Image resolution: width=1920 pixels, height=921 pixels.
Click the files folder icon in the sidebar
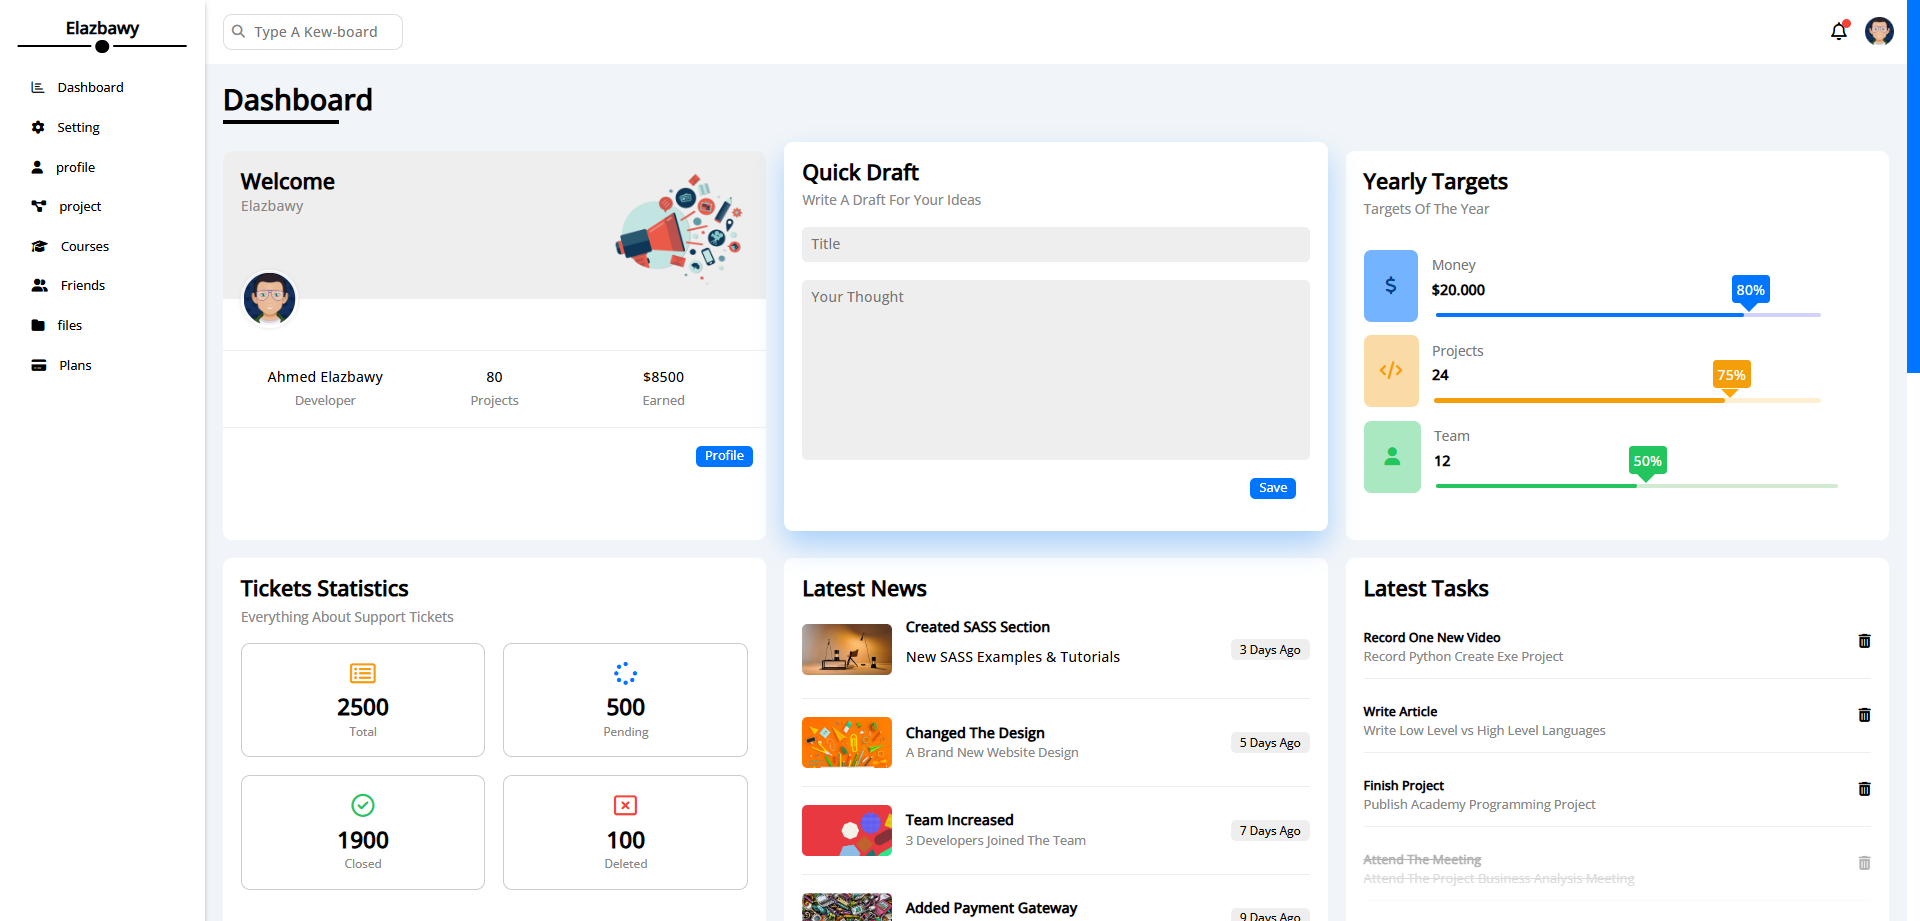click(38, 325)
